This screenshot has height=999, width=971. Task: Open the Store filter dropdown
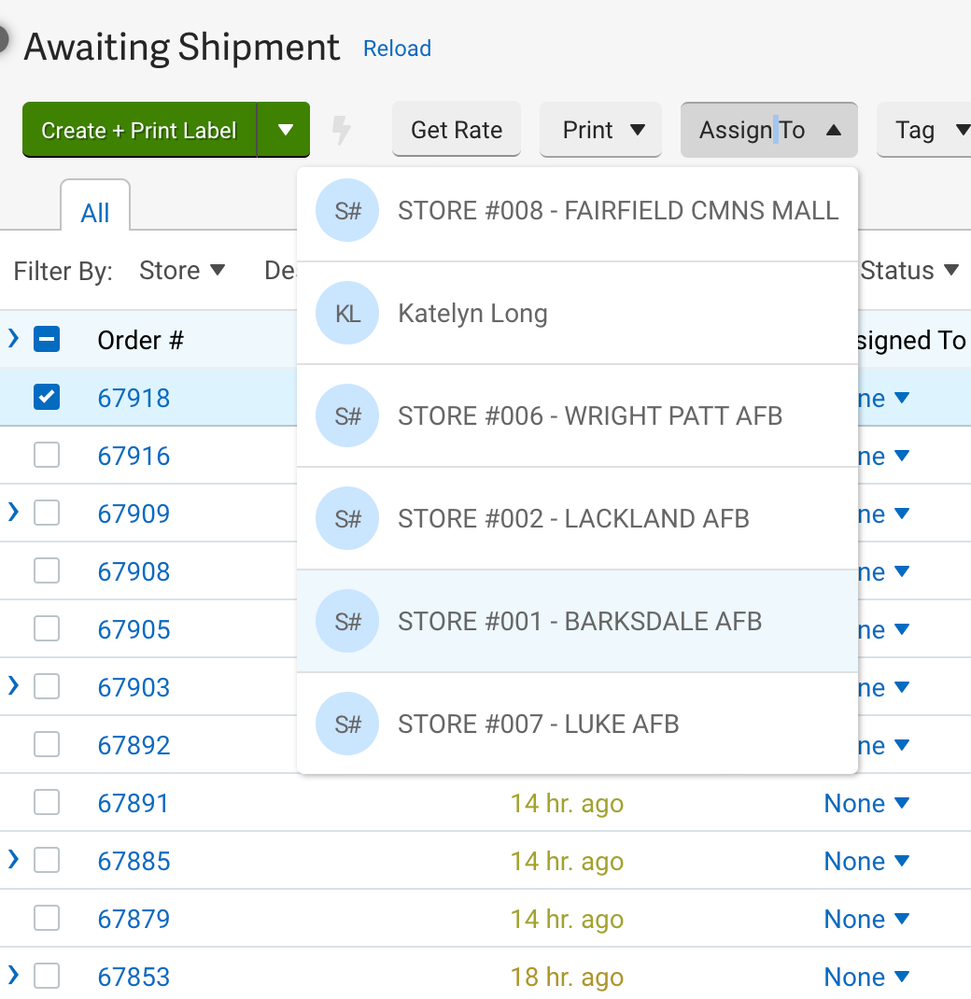[x=182, y=271]
